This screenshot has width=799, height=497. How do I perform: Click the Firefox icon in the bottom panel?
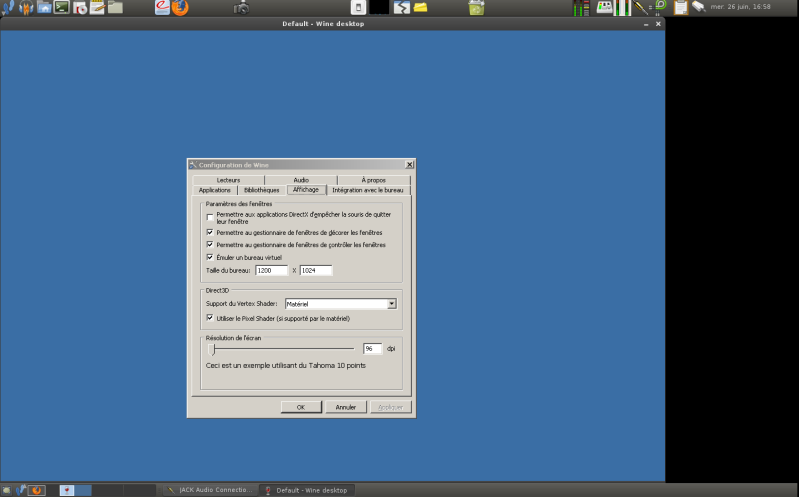[36, 490]
